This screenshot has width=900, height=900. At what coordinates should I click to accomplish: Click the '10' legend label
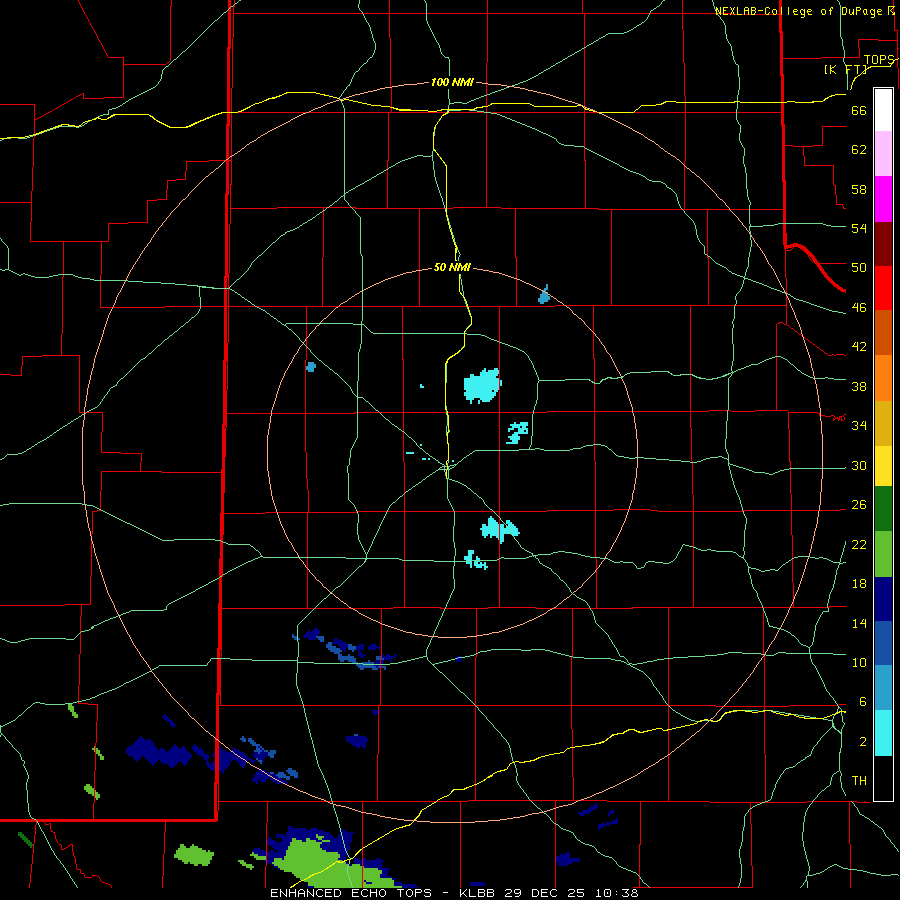859,662
